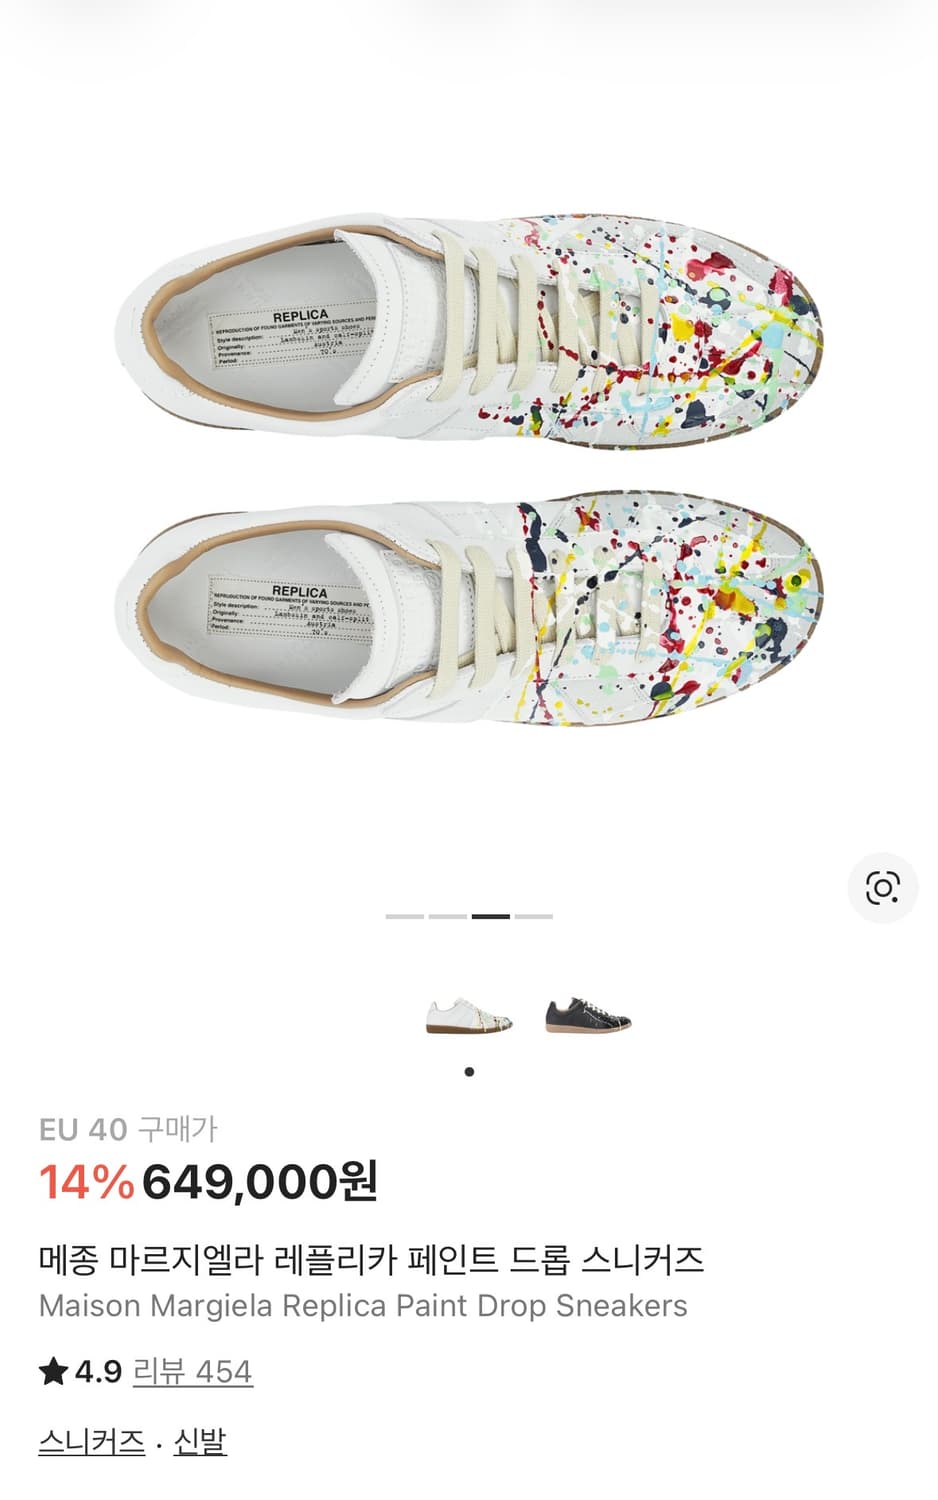Tap the 14% discount rate
Screen dimensions: 938x1500
[x=86, y=1183]
